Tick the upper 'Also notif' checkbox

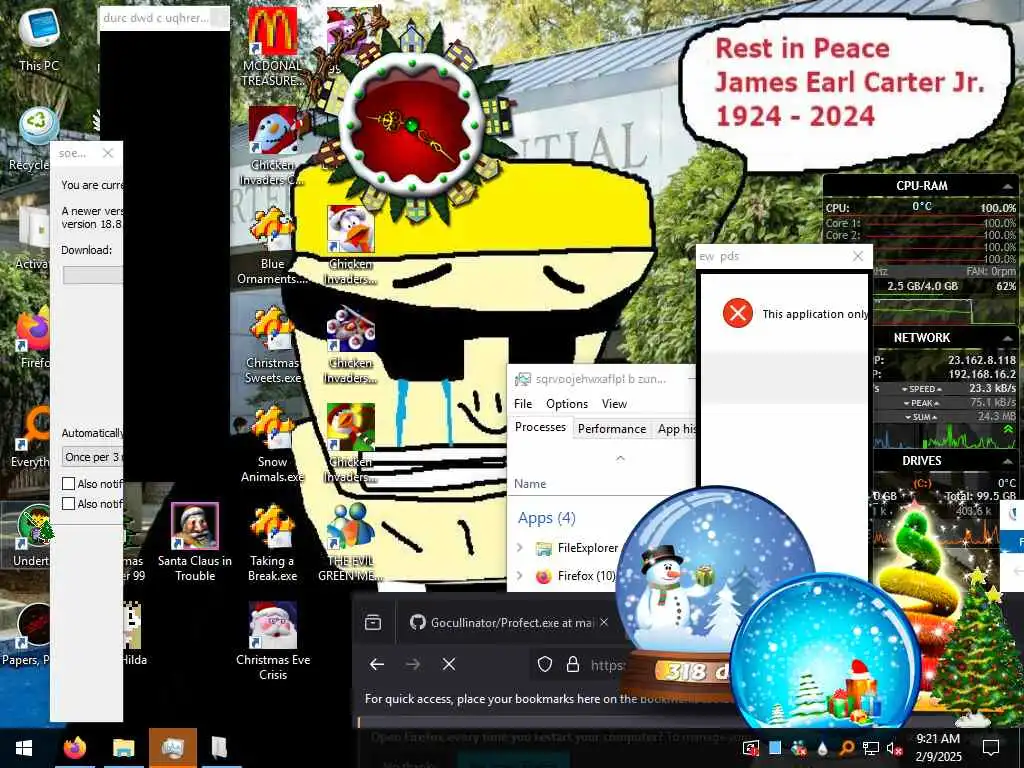(69, 483)
